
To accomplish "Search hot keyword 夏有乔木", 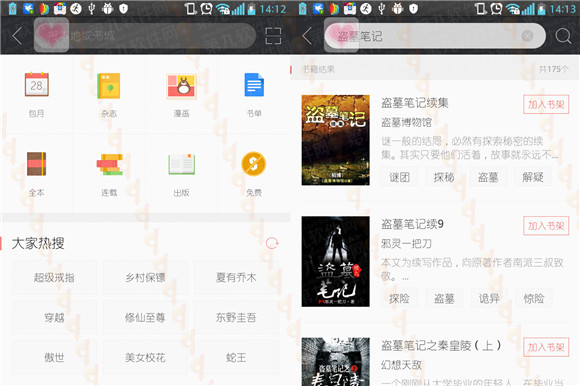I will click(236, 277).
